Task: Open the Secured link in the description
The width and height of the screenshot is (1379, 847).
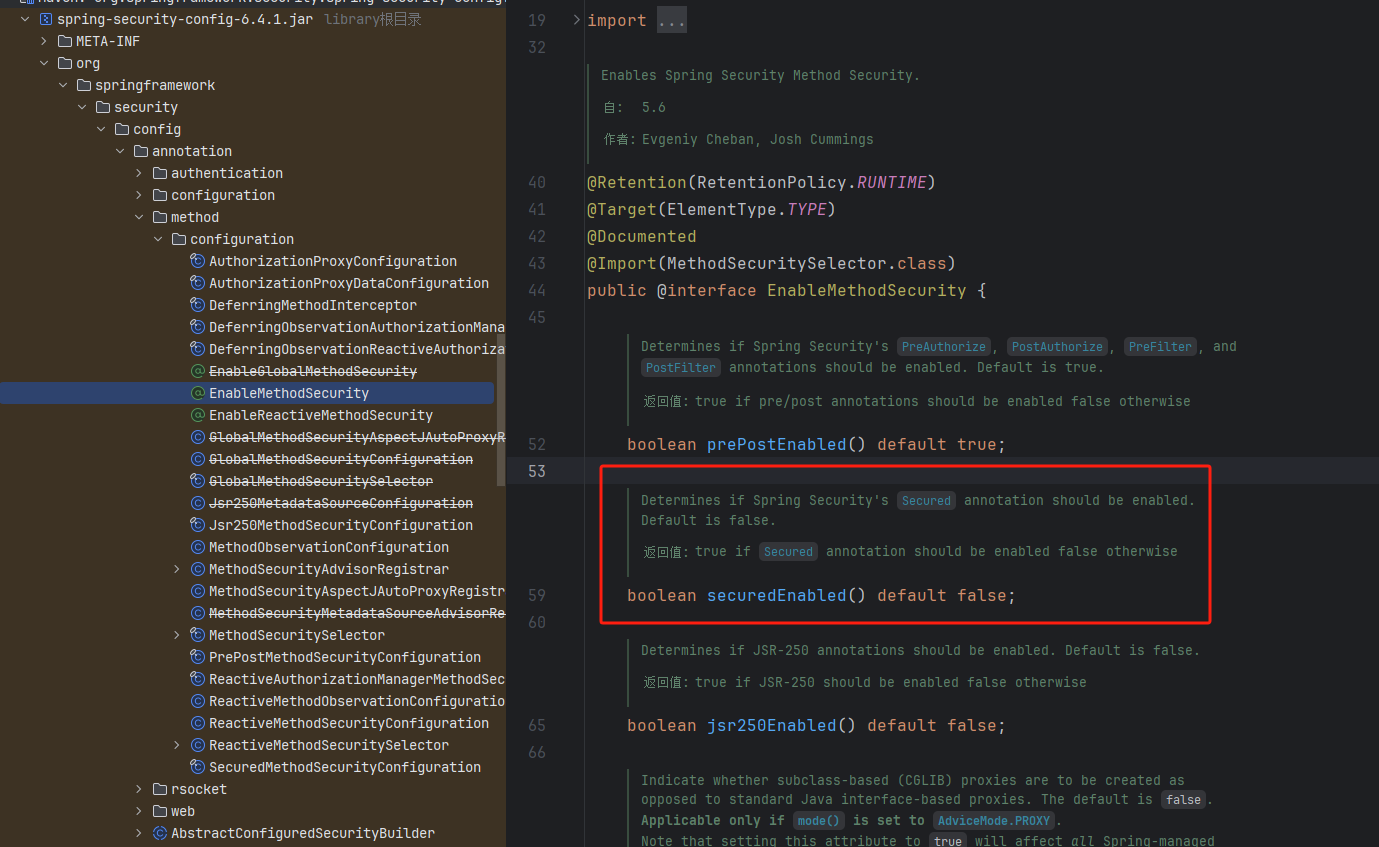Action: (x=926, y=500)
